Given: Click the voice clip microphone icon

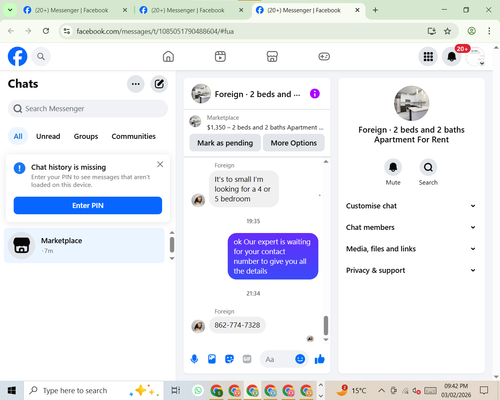Looking at the screenshot, I should coord(194,359).
